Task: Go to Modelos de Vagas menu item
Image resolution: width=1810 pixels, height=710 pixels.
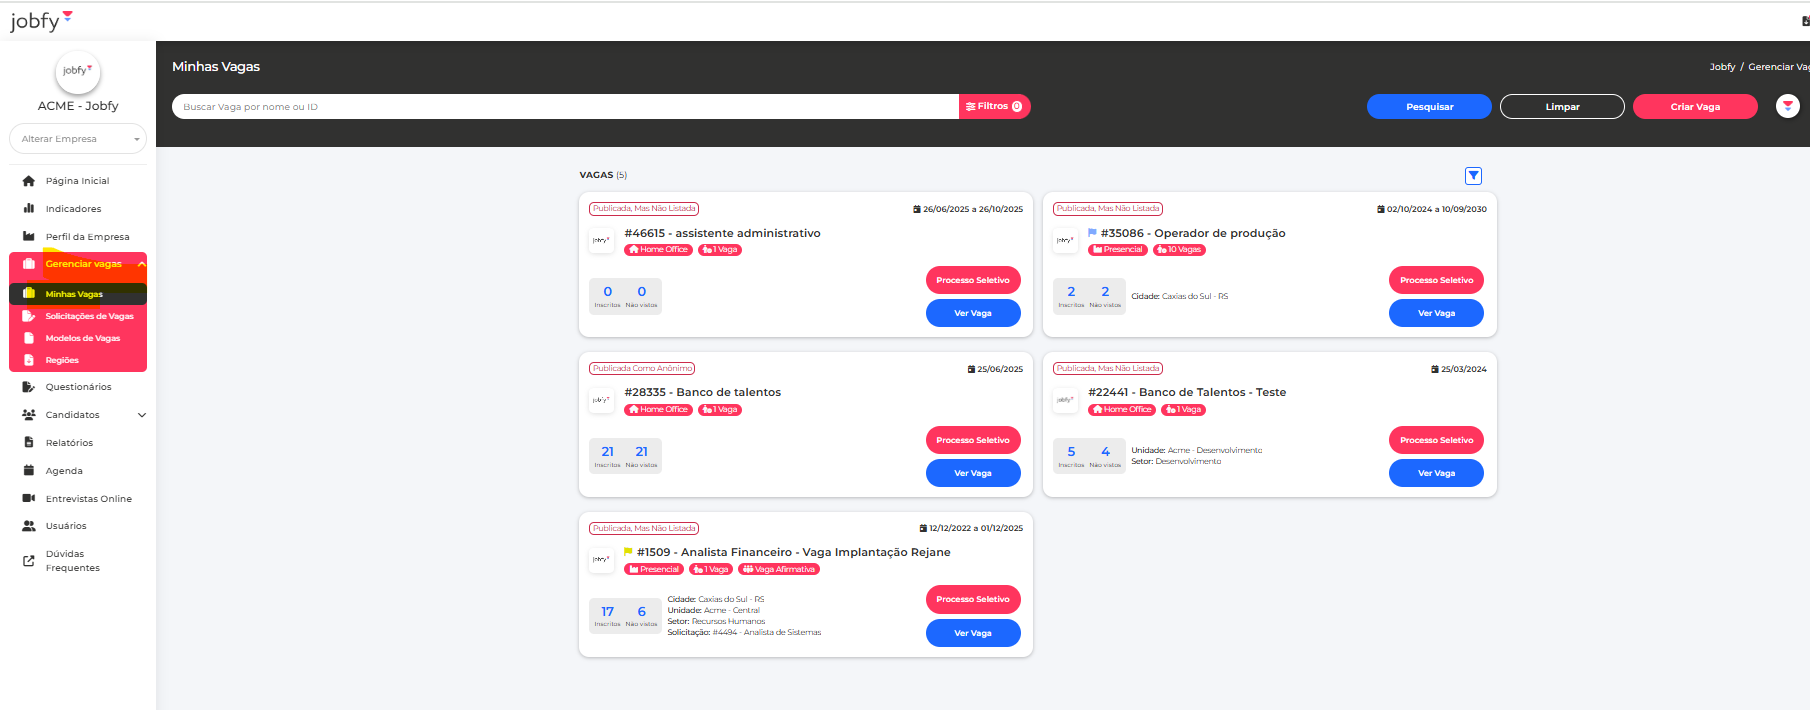Action: coord(82,338)
